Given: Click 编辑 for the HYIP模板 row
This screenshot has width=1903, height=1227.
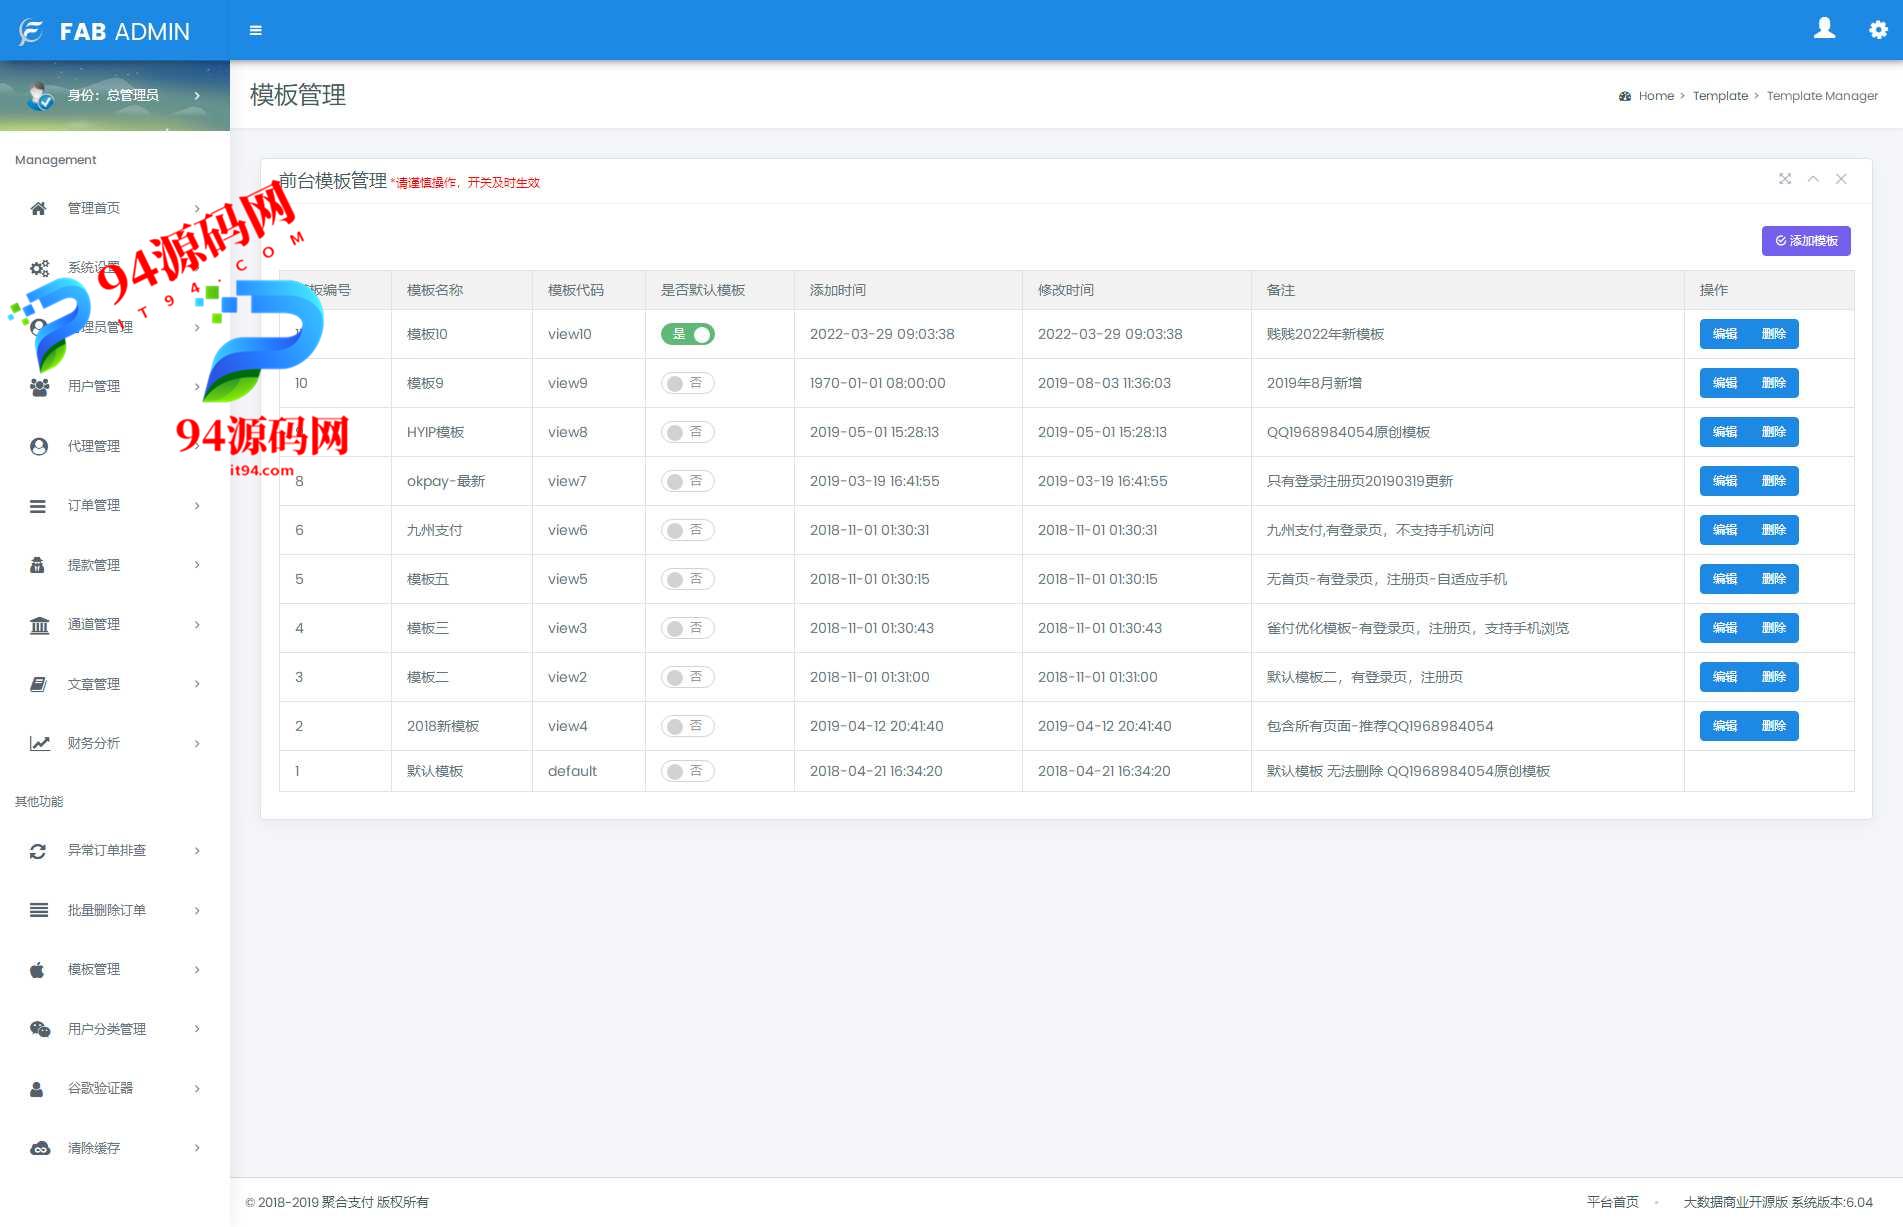Looking at the screenshot, I should pos(1725,432).
